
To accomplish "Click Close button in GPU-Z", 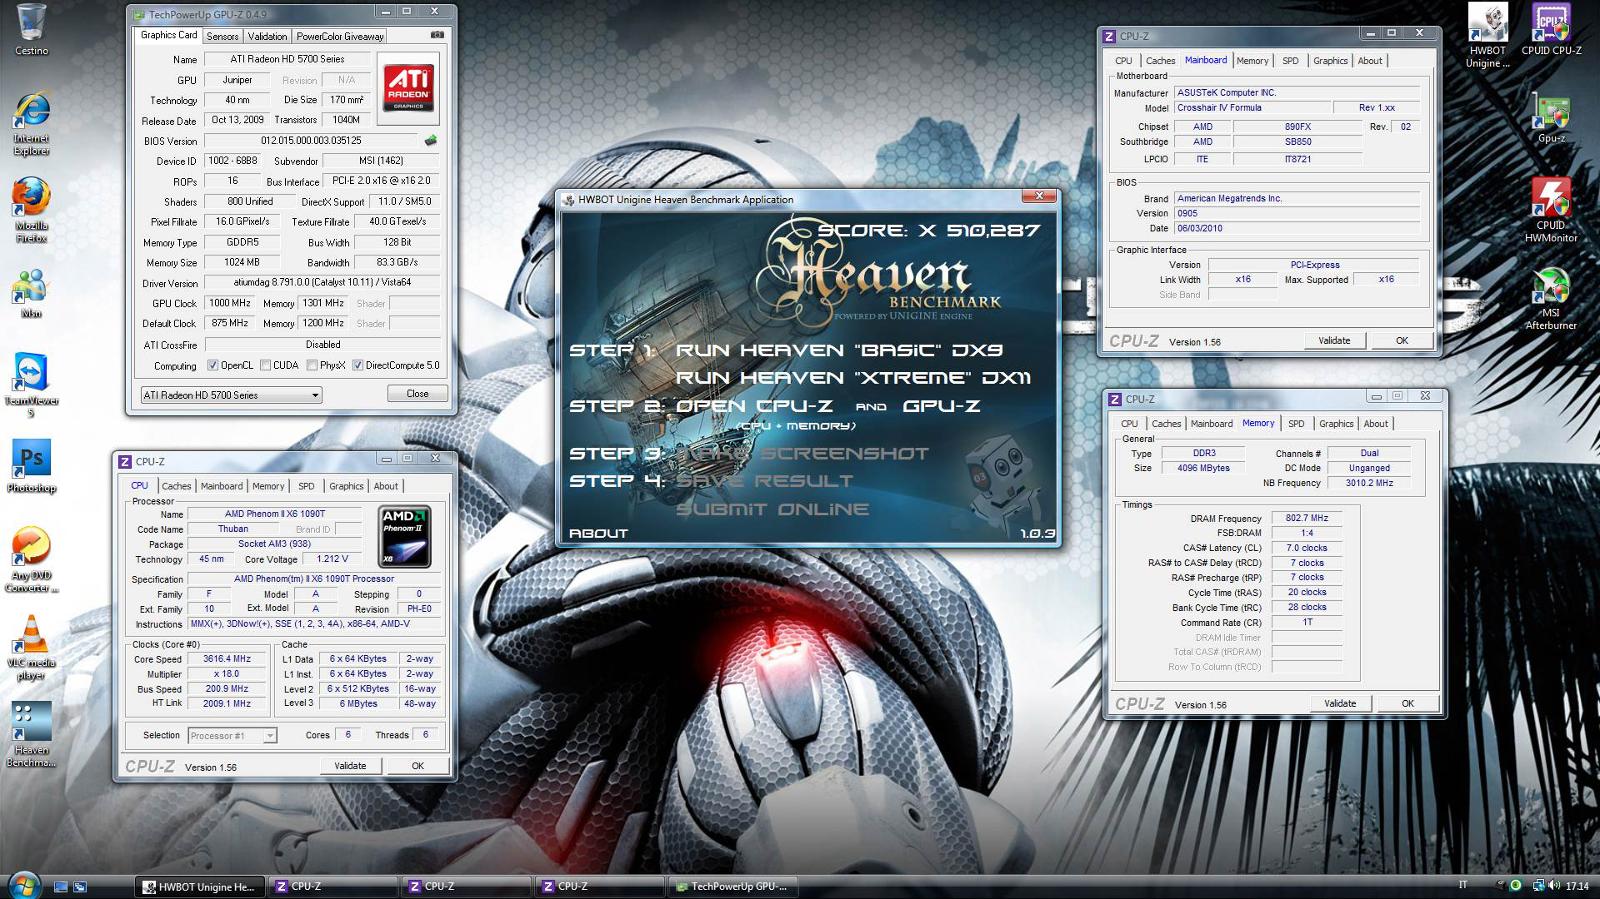I will (417, 394).
